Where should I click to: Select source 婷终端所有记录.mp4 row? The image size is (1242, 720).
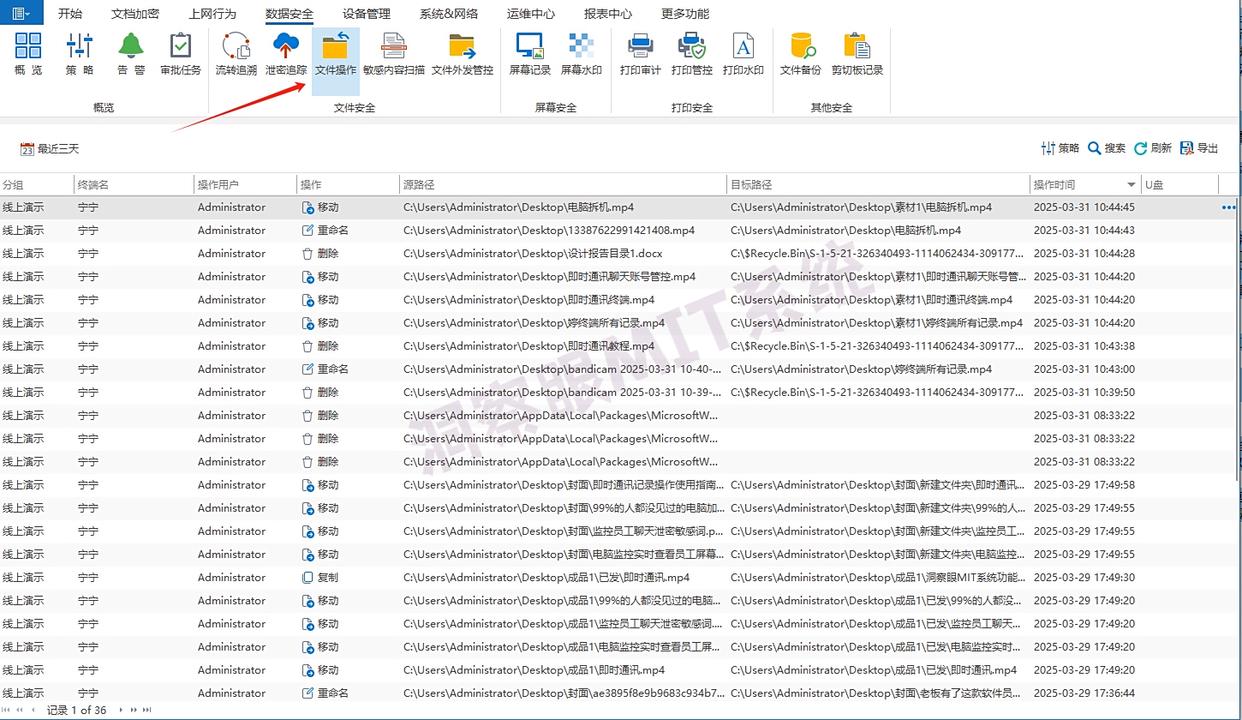tap(620, 323)
